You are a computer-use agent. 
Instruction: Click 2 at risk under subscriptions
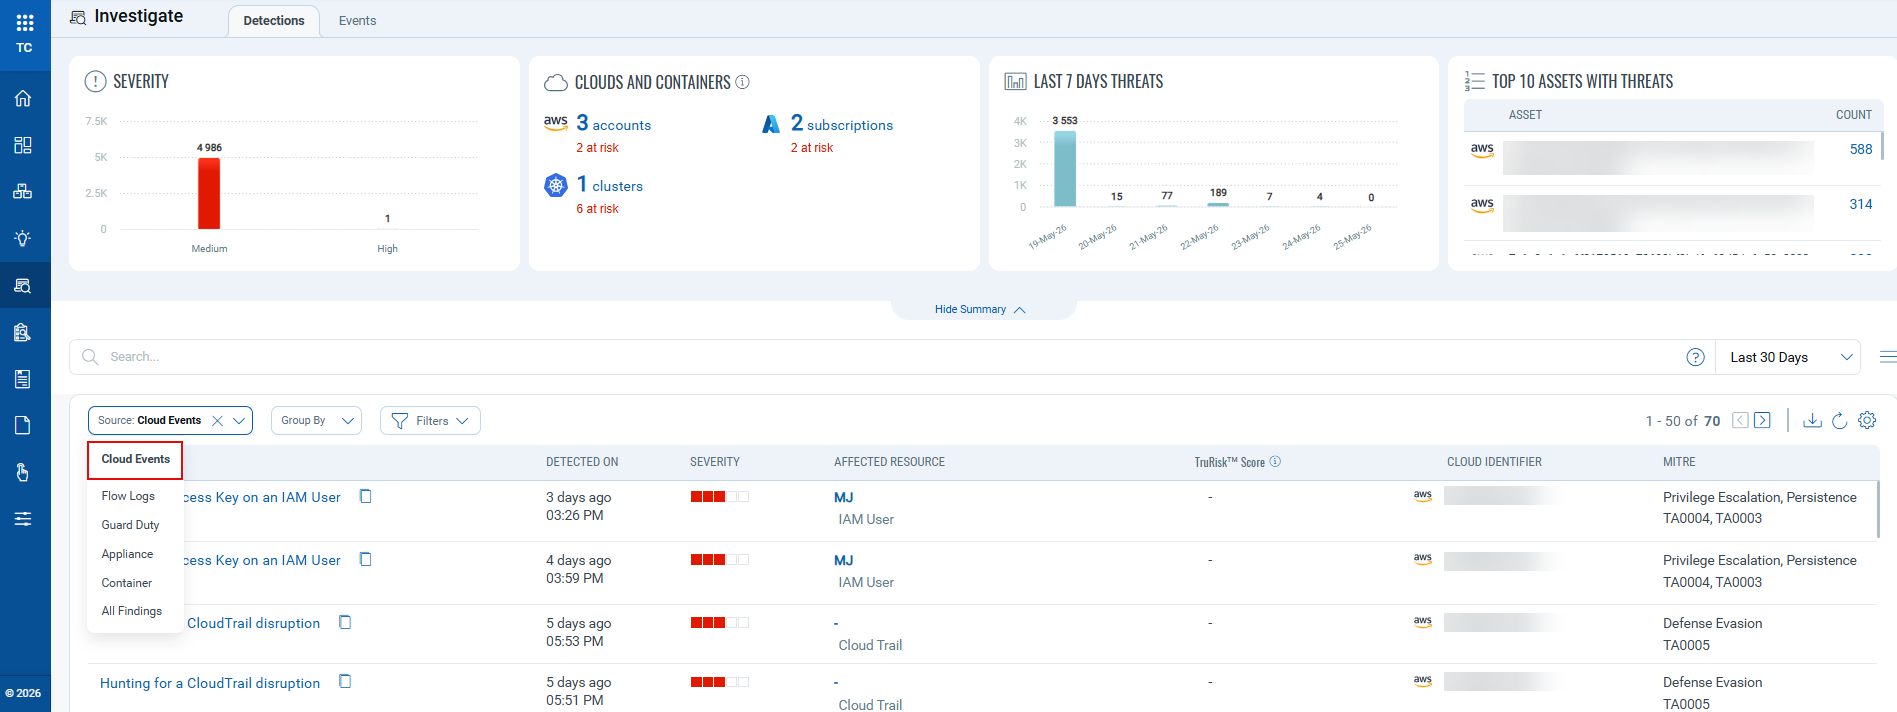(812, 148)
